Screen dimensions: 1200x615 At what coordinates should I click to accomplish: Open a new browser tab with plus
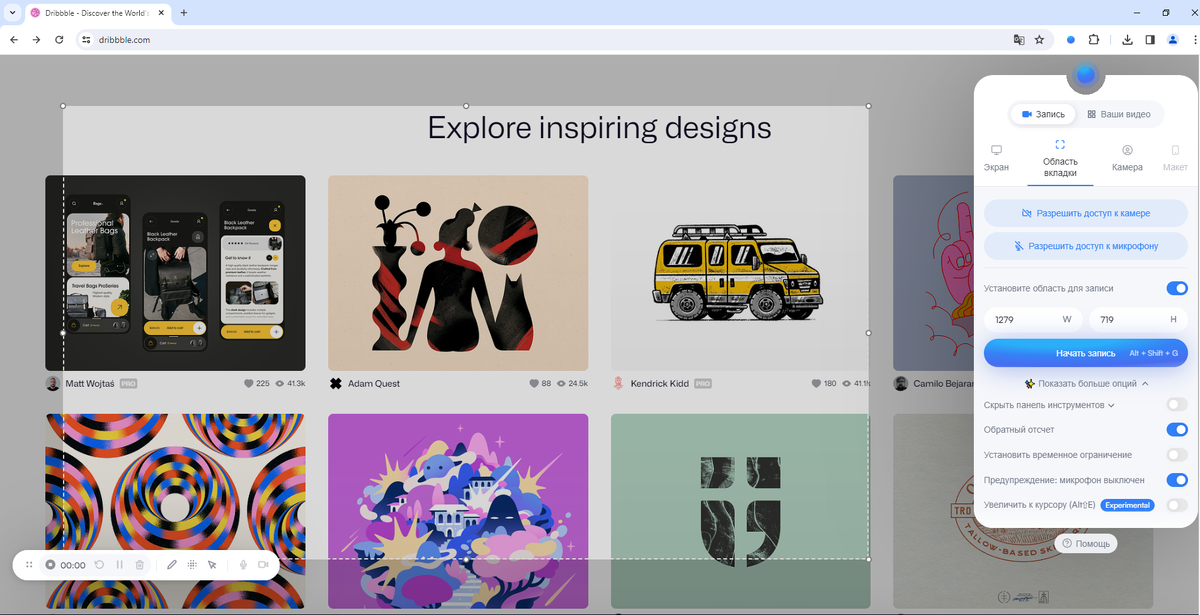click(183, 12)
